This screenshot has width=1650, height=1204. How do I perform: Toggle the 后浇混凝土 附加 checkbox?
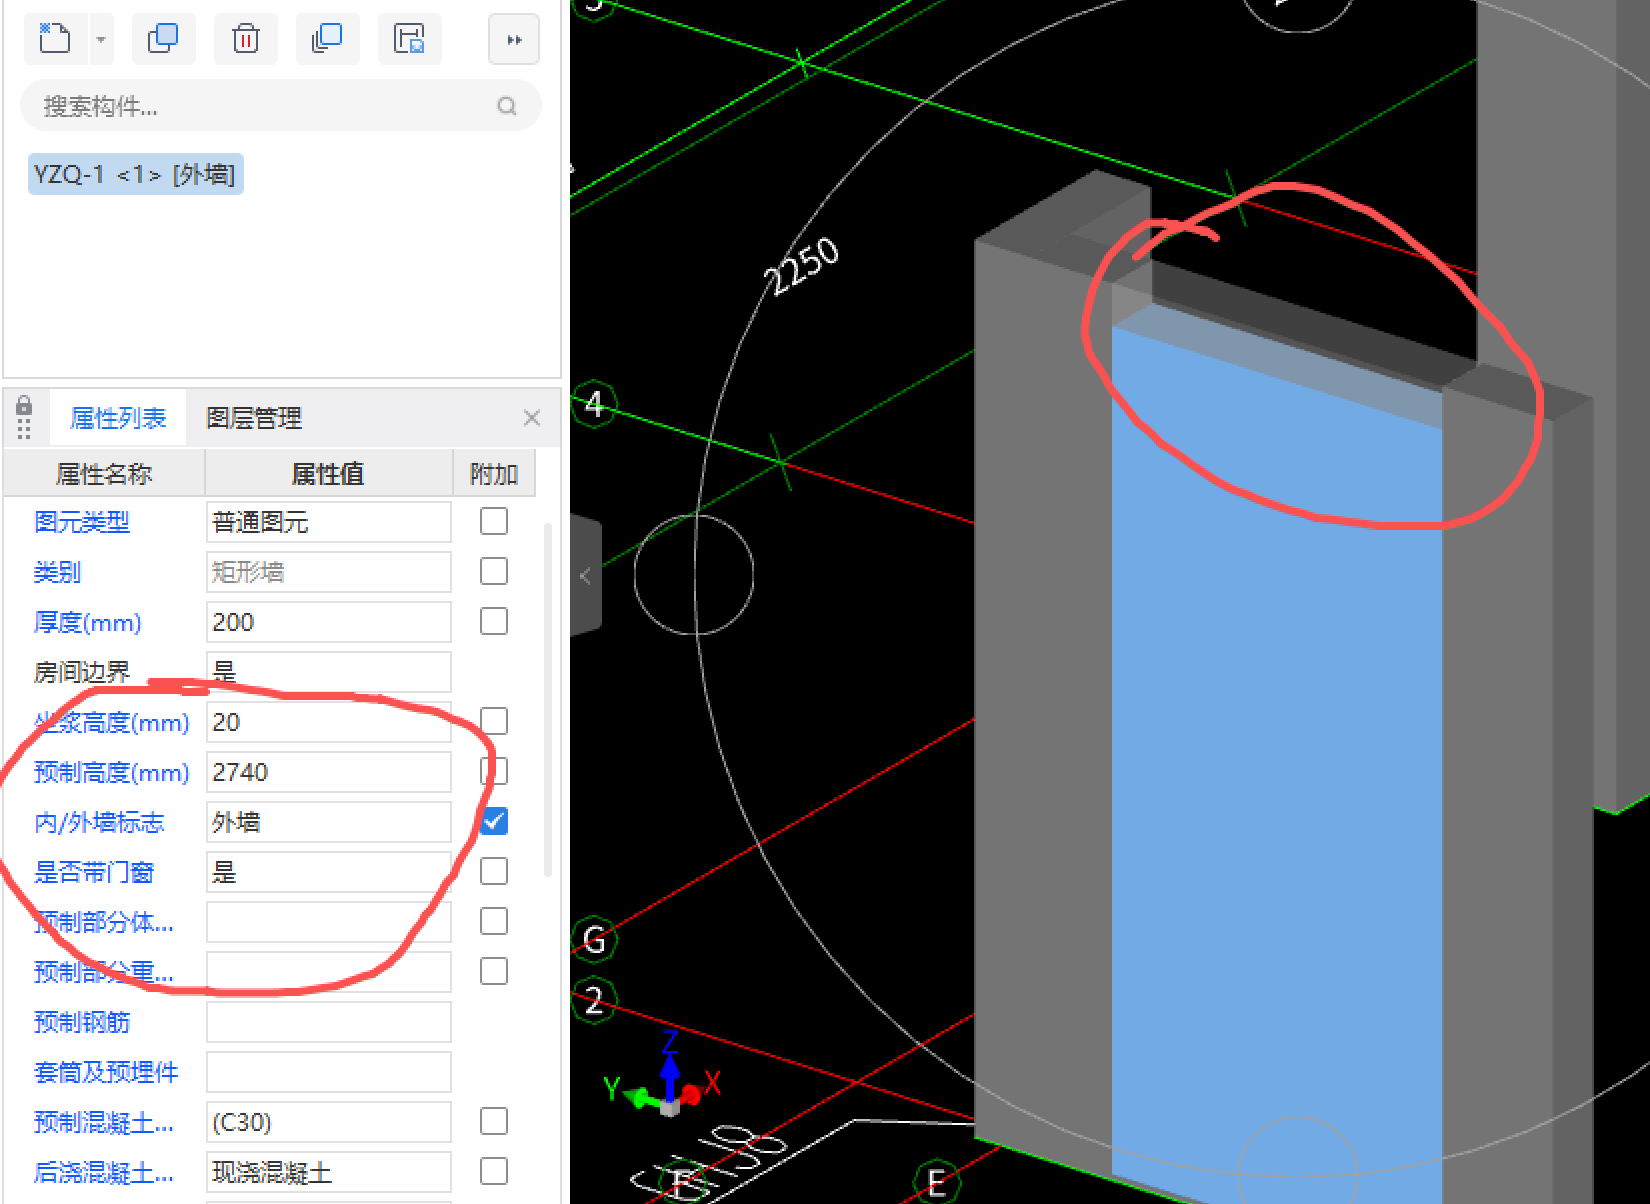tap(494, 1171)
